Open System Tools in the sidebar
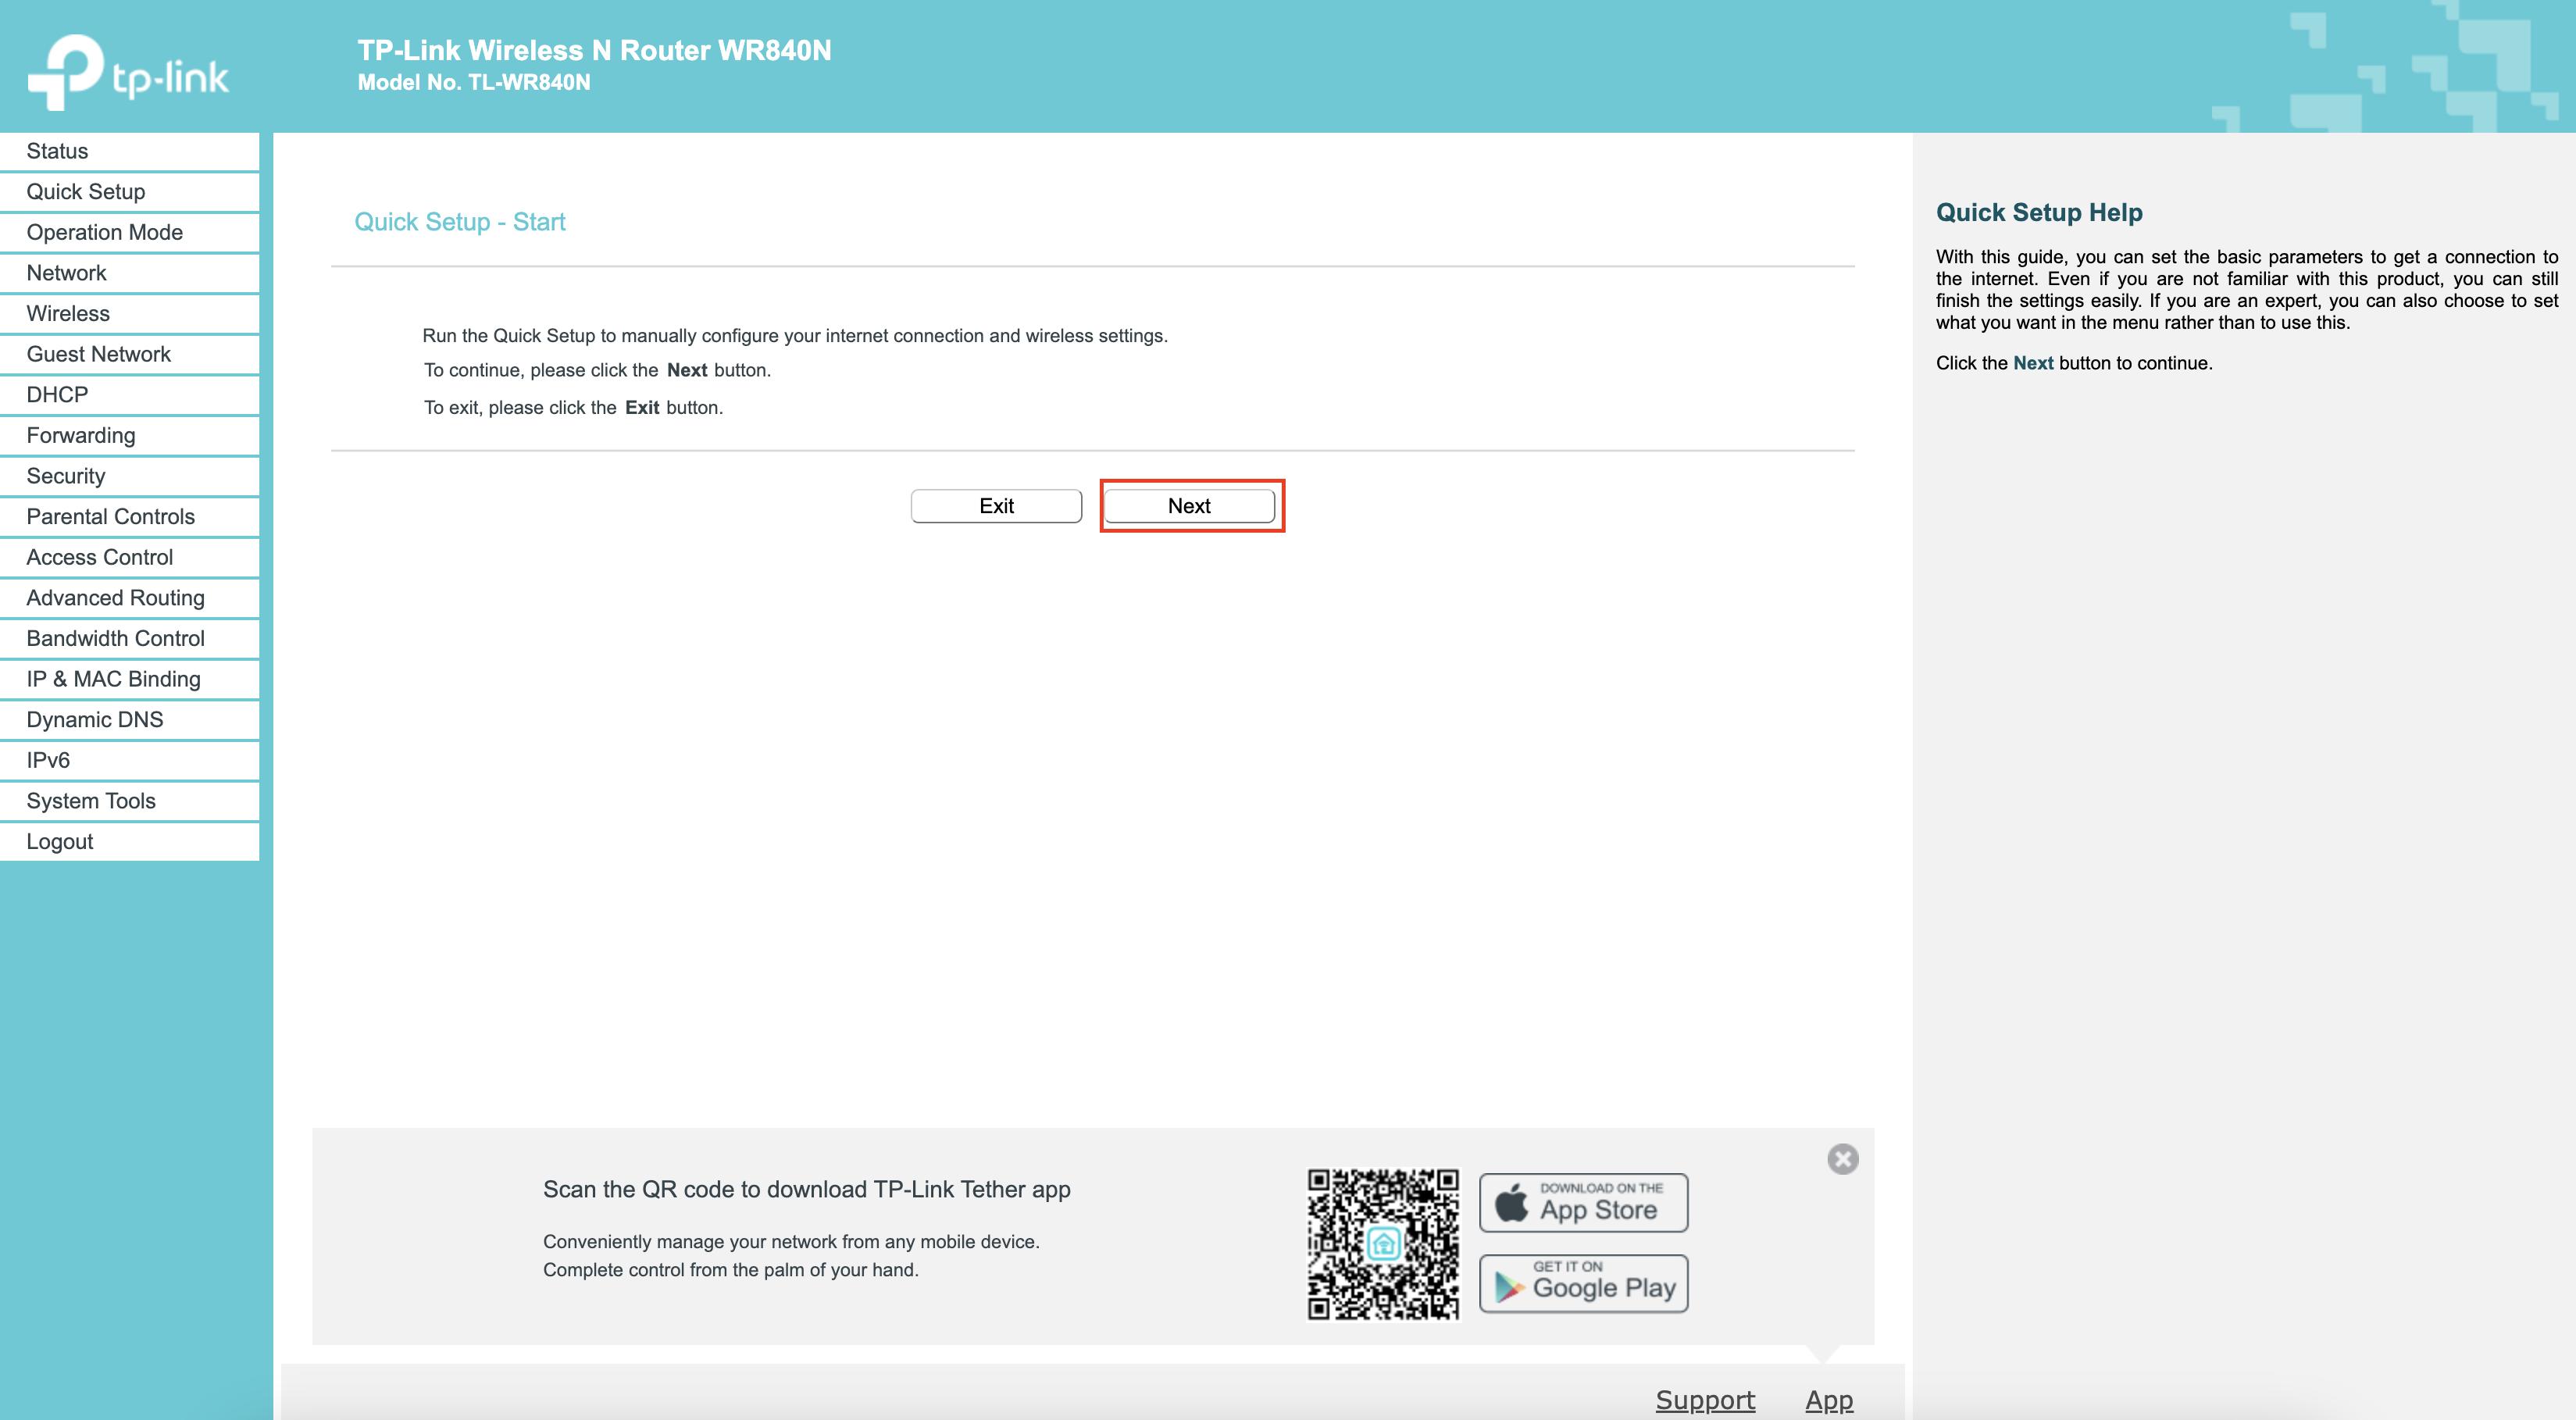 pos(130,801)
